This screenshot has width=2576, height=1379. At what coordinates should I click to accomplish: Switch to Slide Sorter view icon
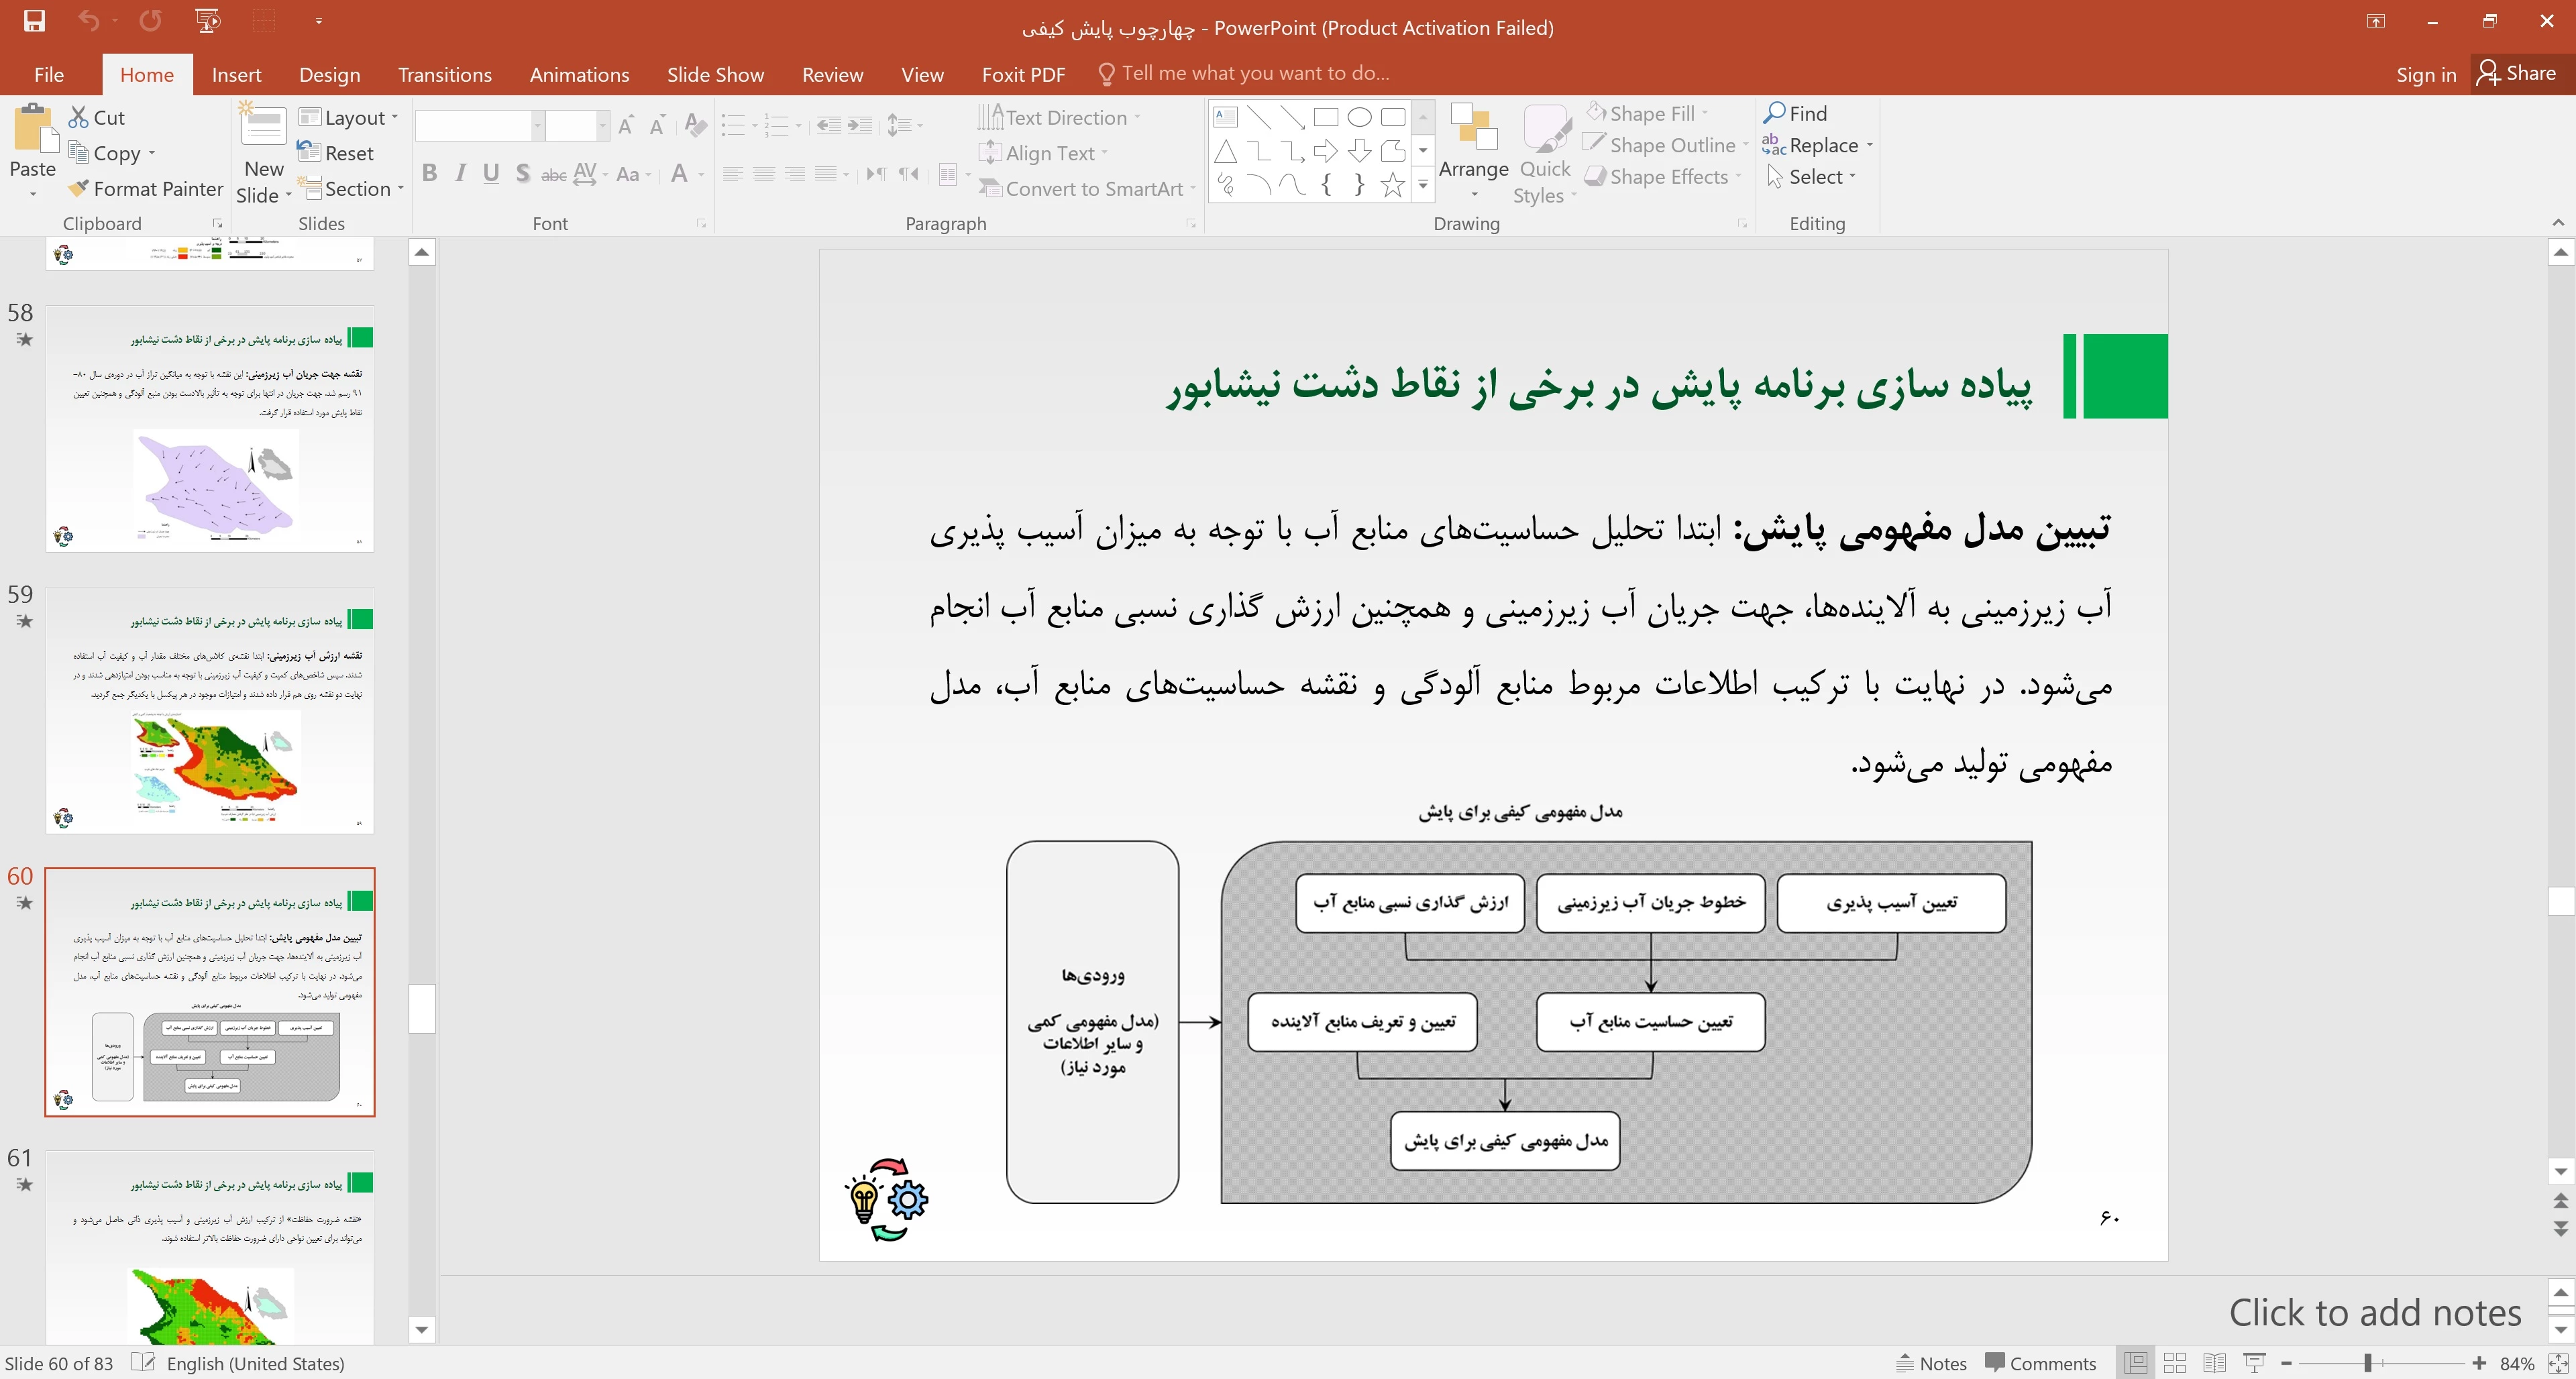pos(2174,1363)
